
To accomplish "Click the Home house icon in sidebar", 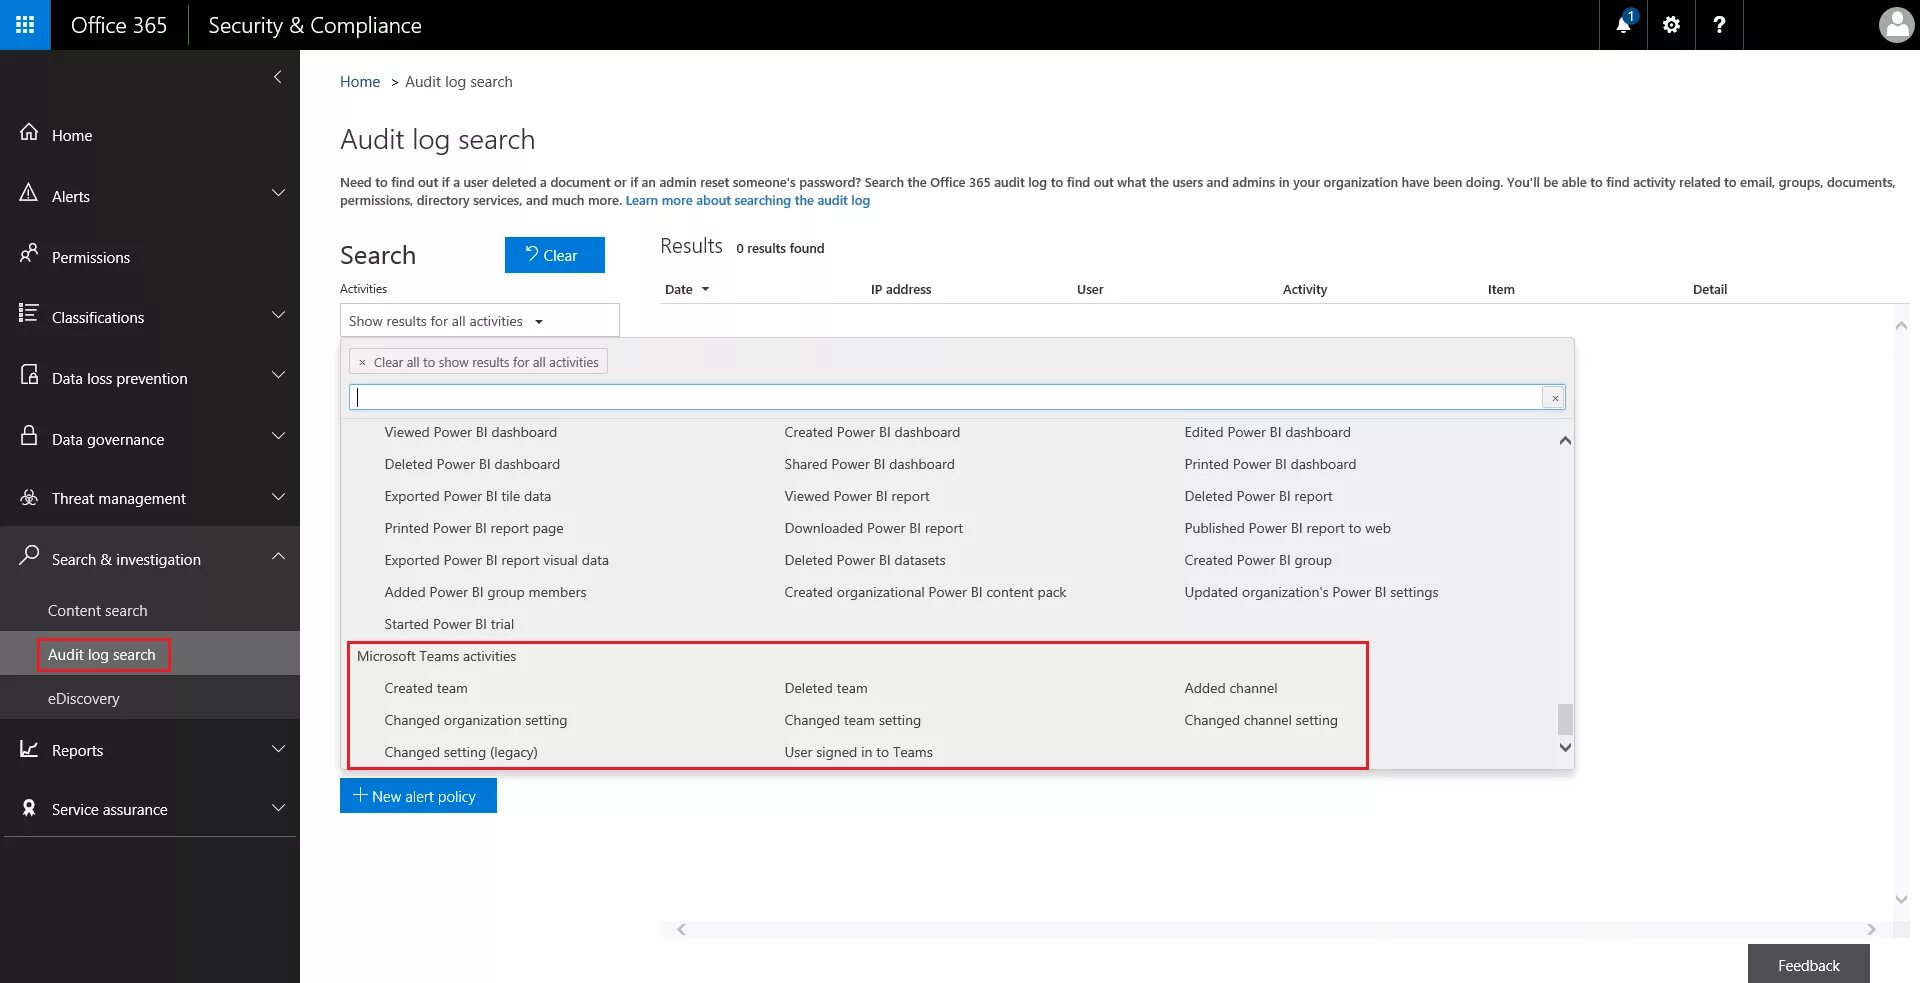I will (x=29, y=132).
